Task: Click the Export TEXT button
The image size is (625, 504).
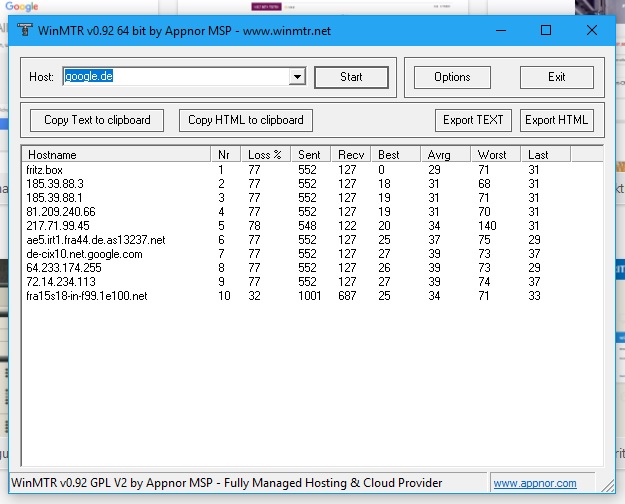Action: point(473,120)
